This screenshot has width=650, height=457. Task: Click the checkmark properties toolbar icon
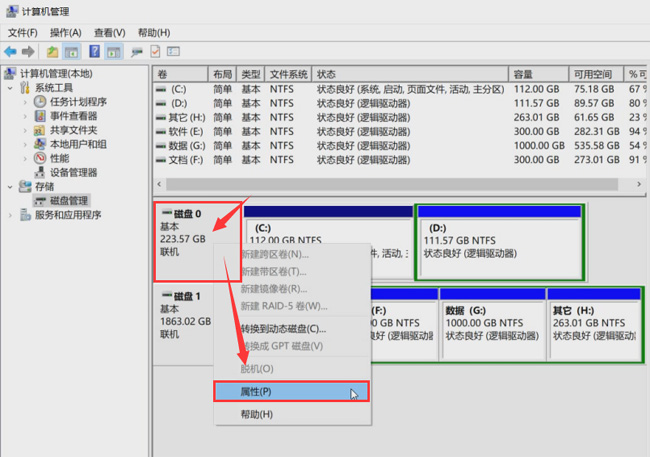coord(155,51)
